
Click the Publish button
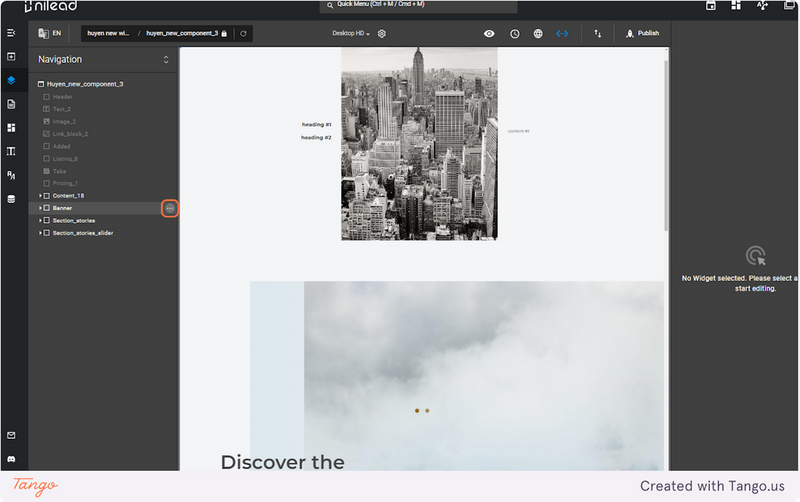tap(642, 33)
